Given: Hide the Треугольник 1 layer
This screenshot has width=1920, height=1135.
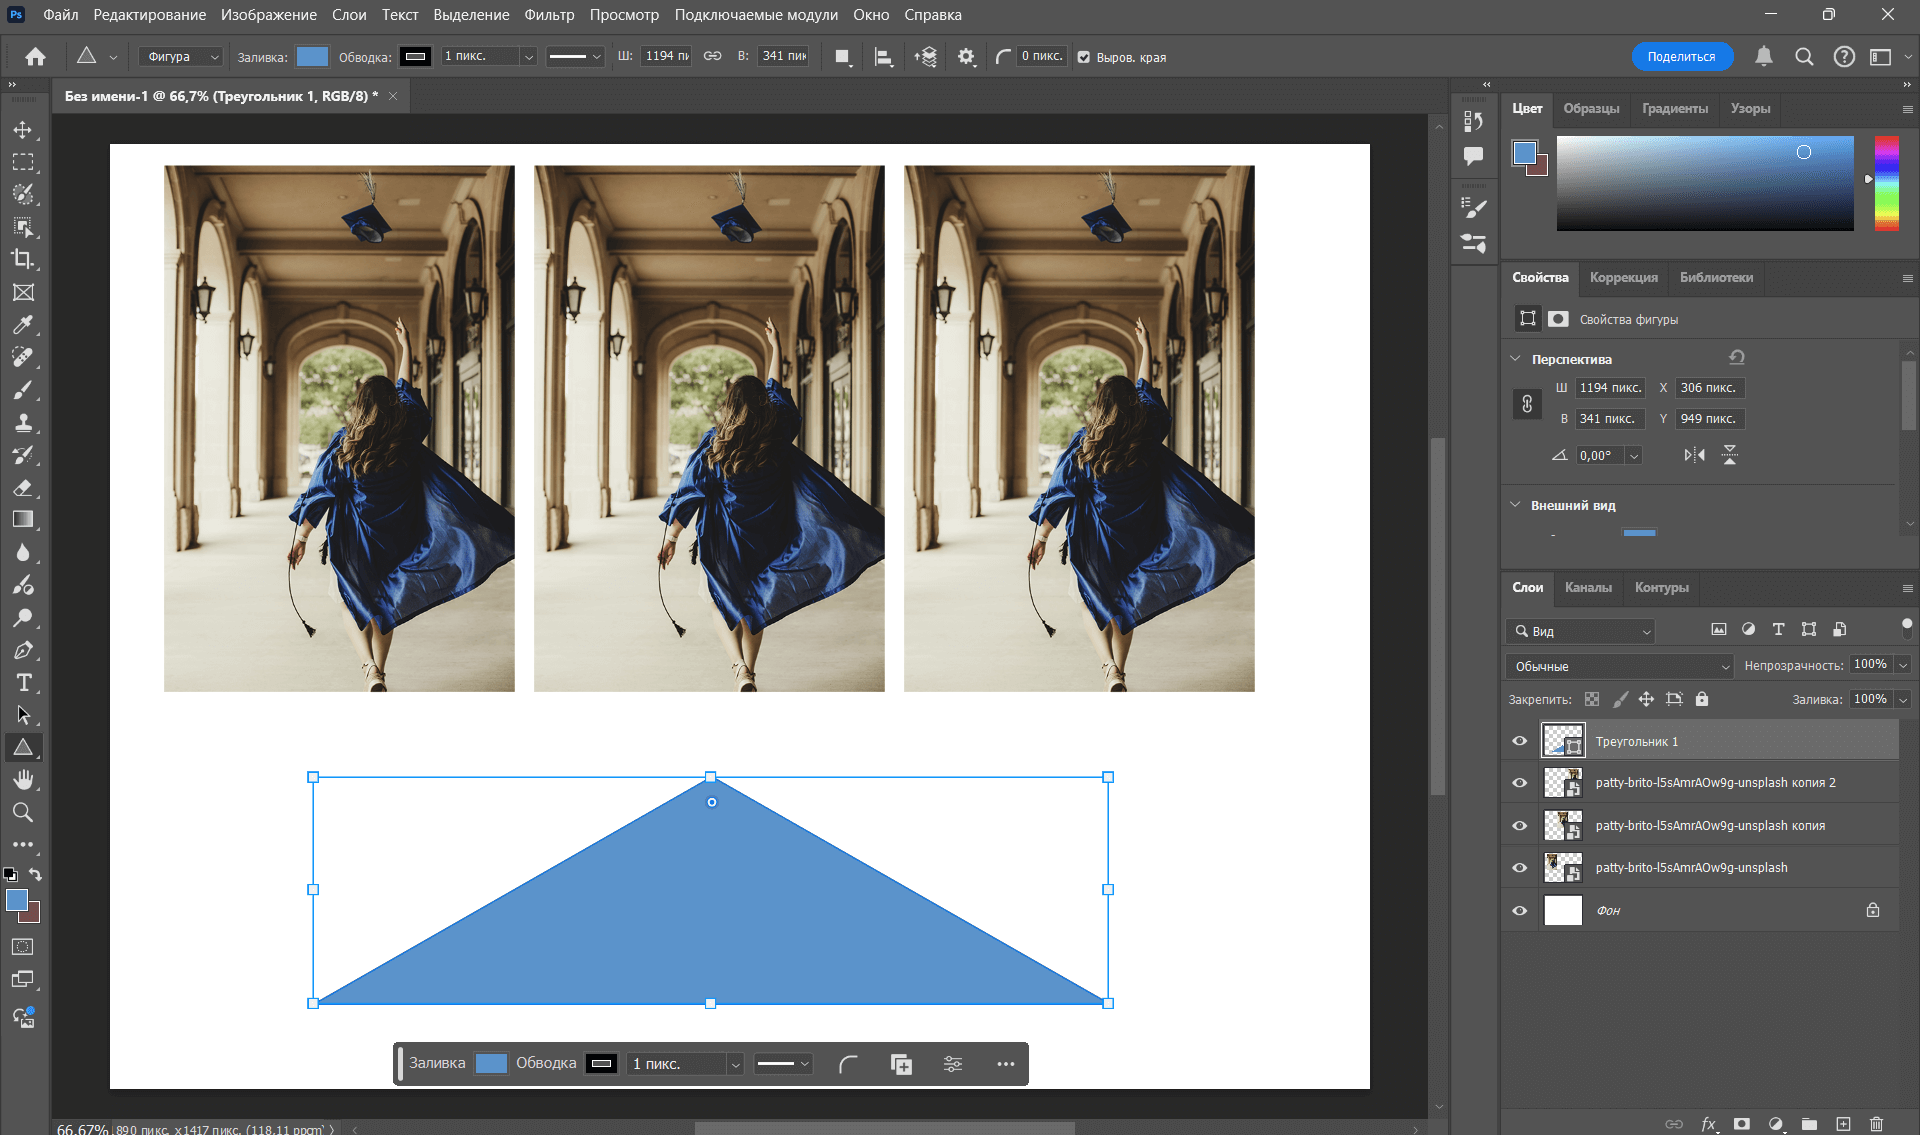Looking at the screenshot, I should coord(1520,741).
